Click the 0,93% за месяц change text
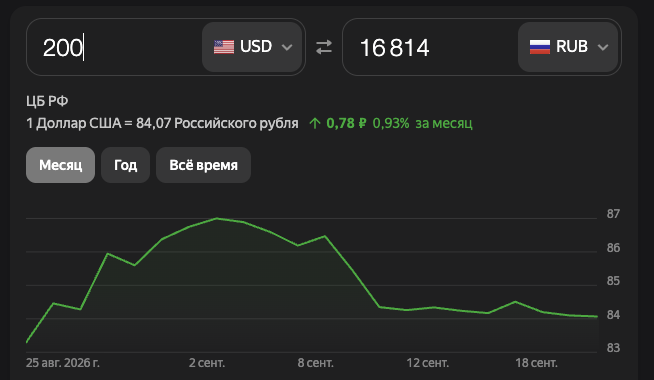Viewport: 654px width, 380px height. point(422,123)
